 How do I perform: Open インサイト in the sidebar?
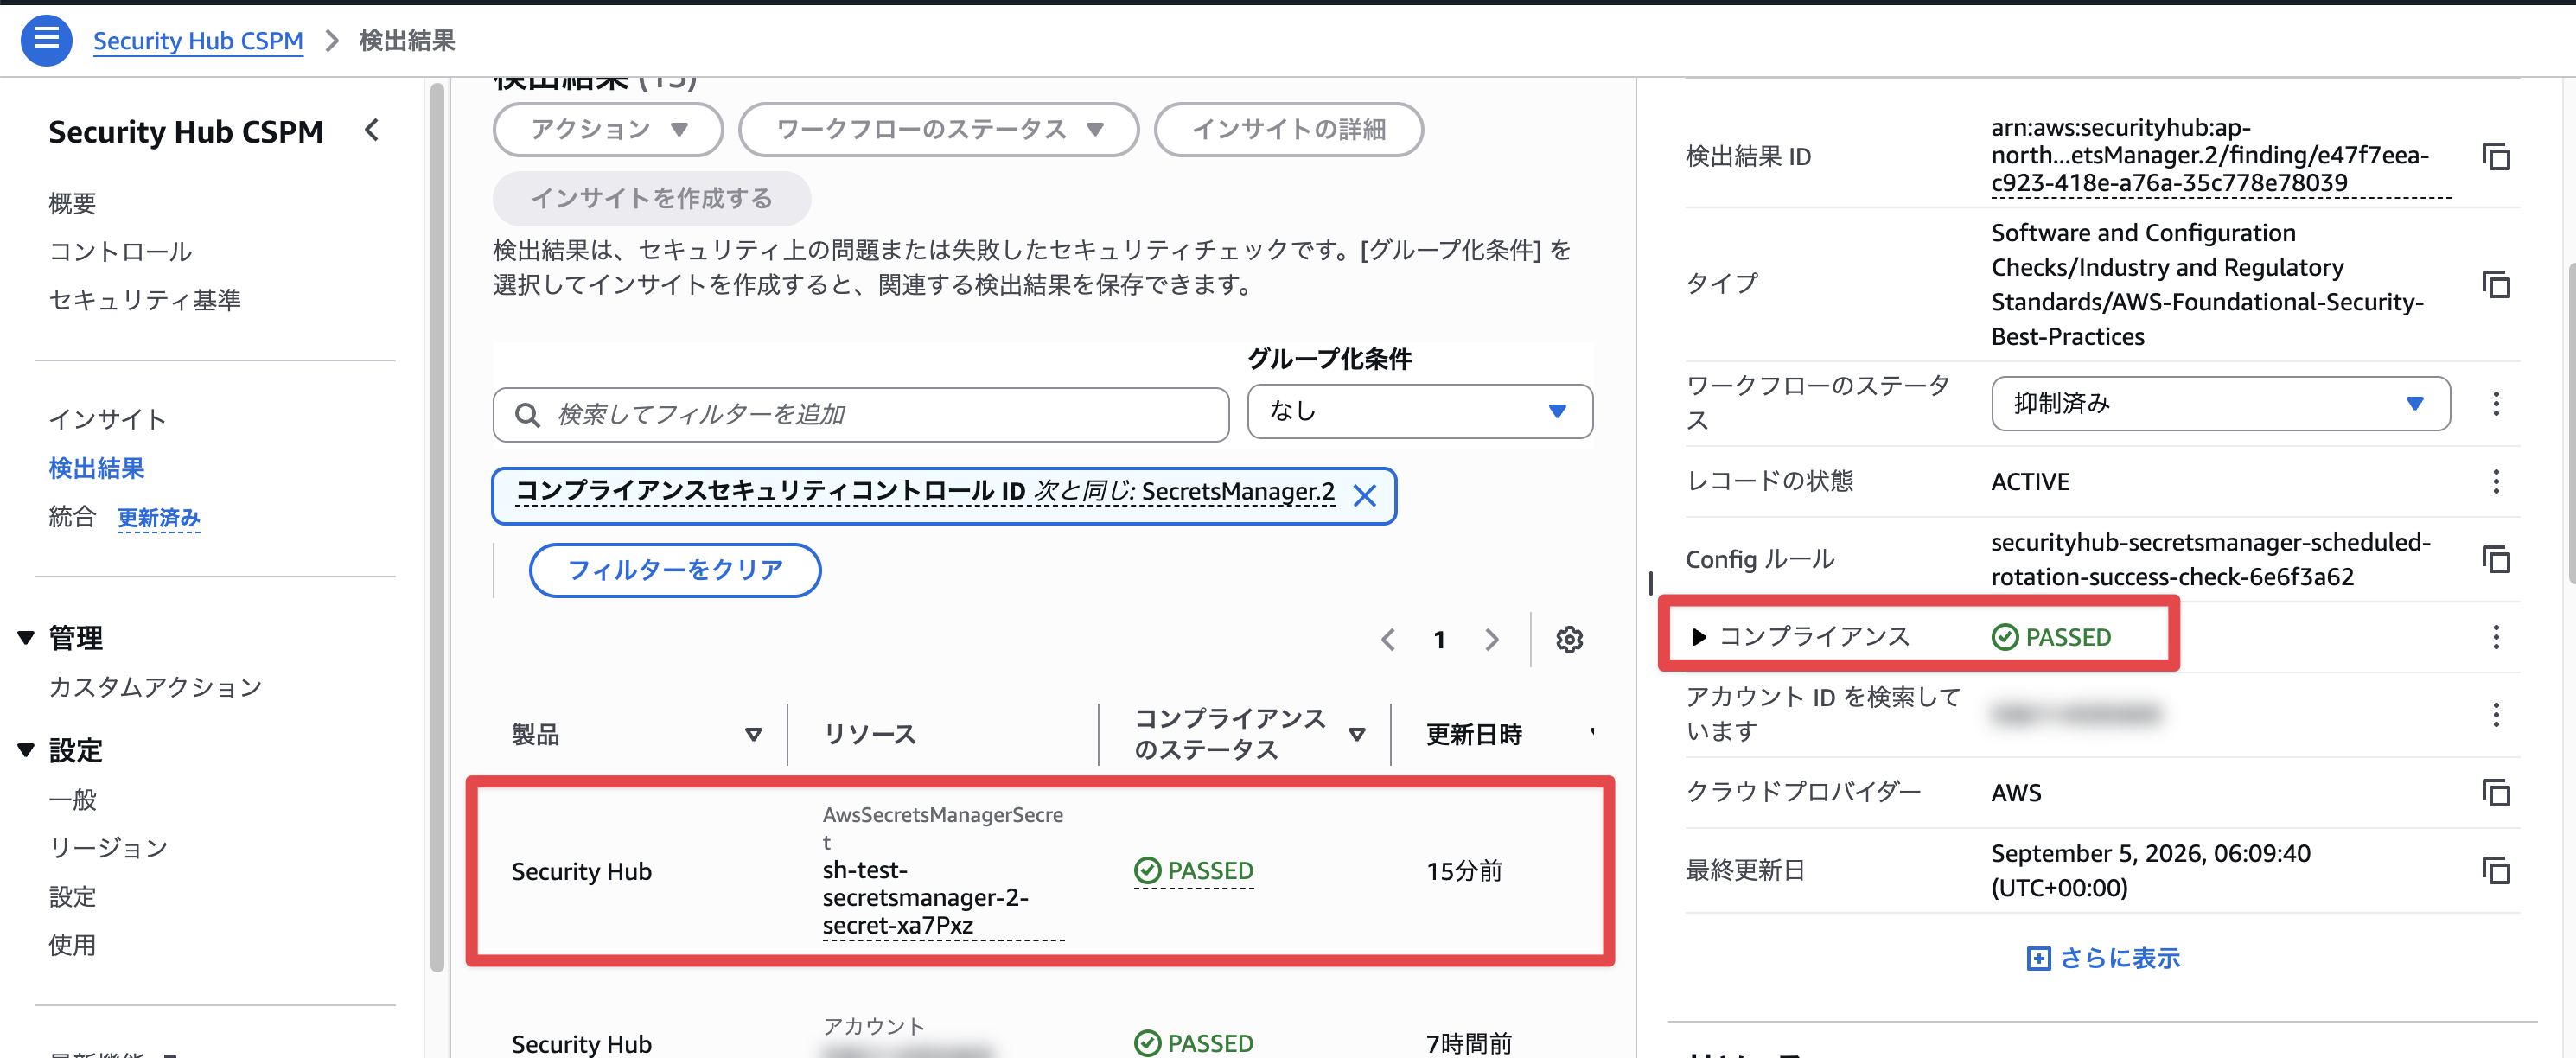coord(108,419)
